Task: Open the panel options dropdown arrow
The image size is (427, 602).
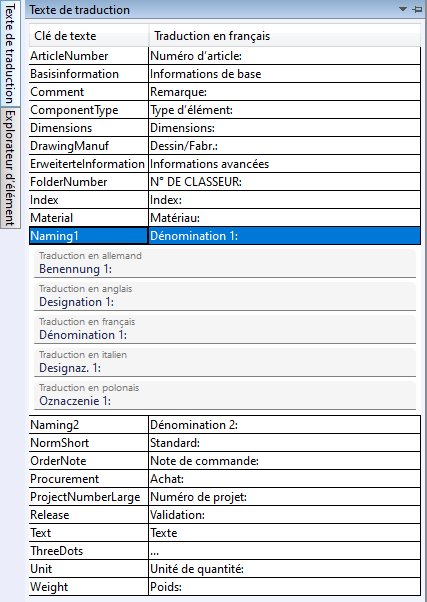Action: pos(403,9)
